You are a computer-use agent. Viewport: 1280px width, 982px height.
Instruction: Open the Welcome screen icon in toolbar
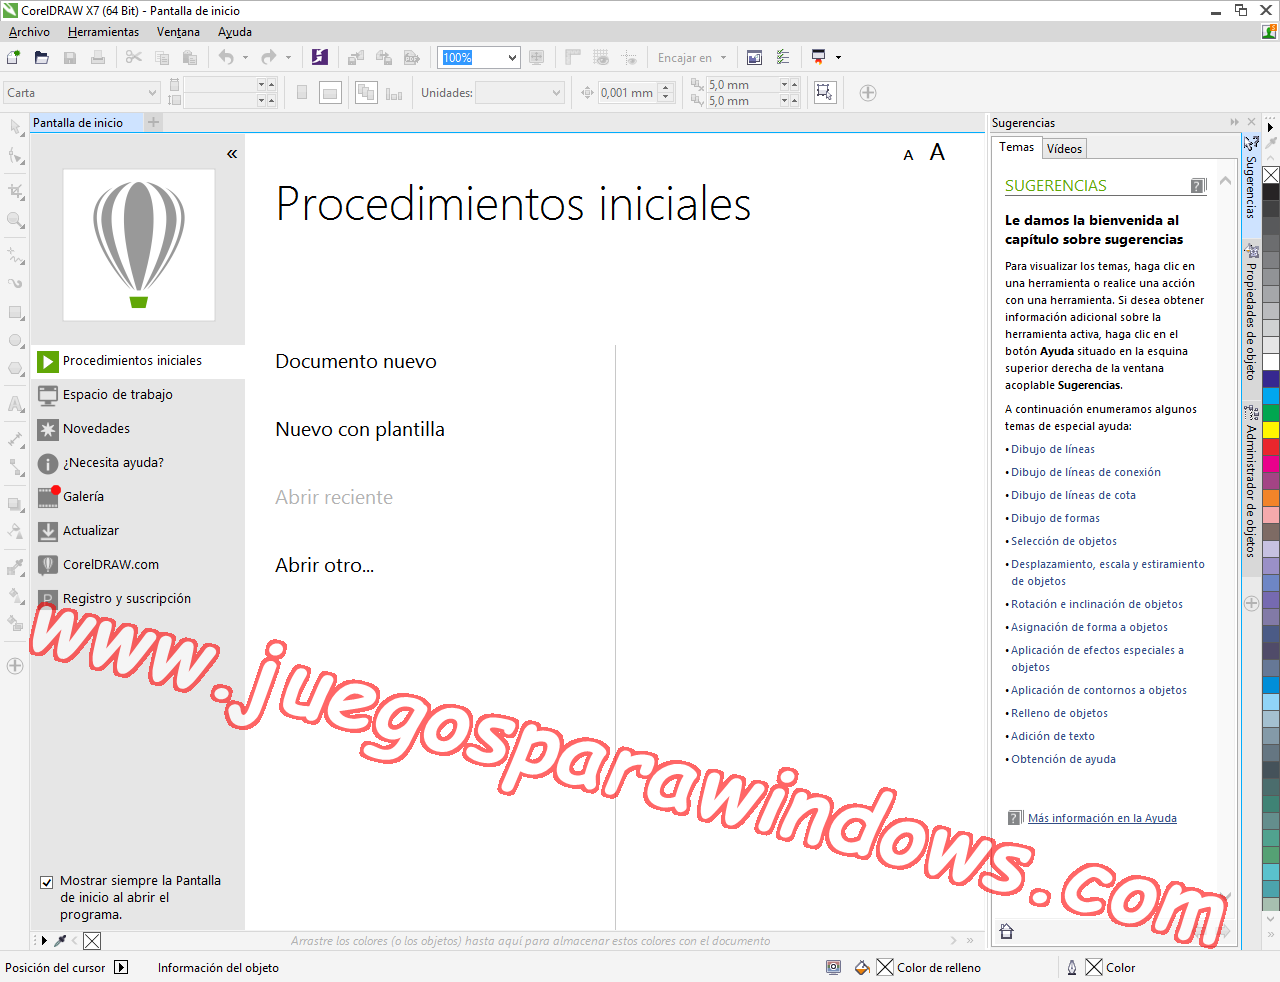click(x=755, y=58)
